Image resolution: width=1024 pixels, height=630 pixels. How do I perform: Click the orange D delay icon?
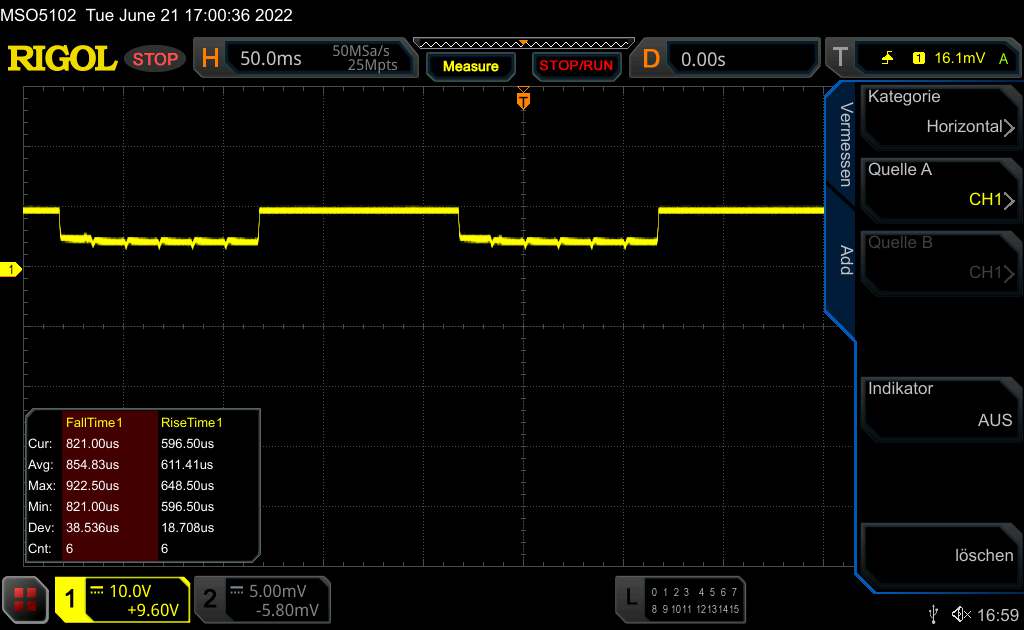[x=651, y=59]
